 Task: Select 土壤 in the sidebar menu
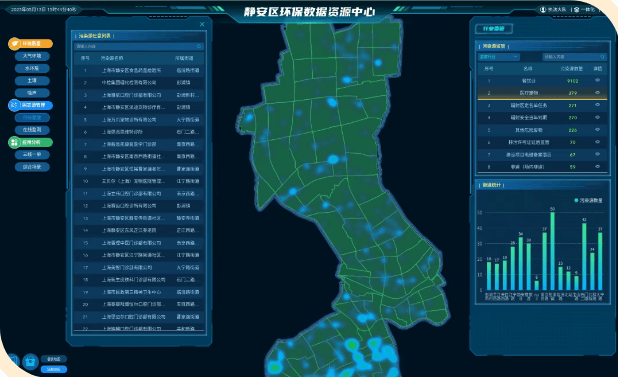coord(32,80)
